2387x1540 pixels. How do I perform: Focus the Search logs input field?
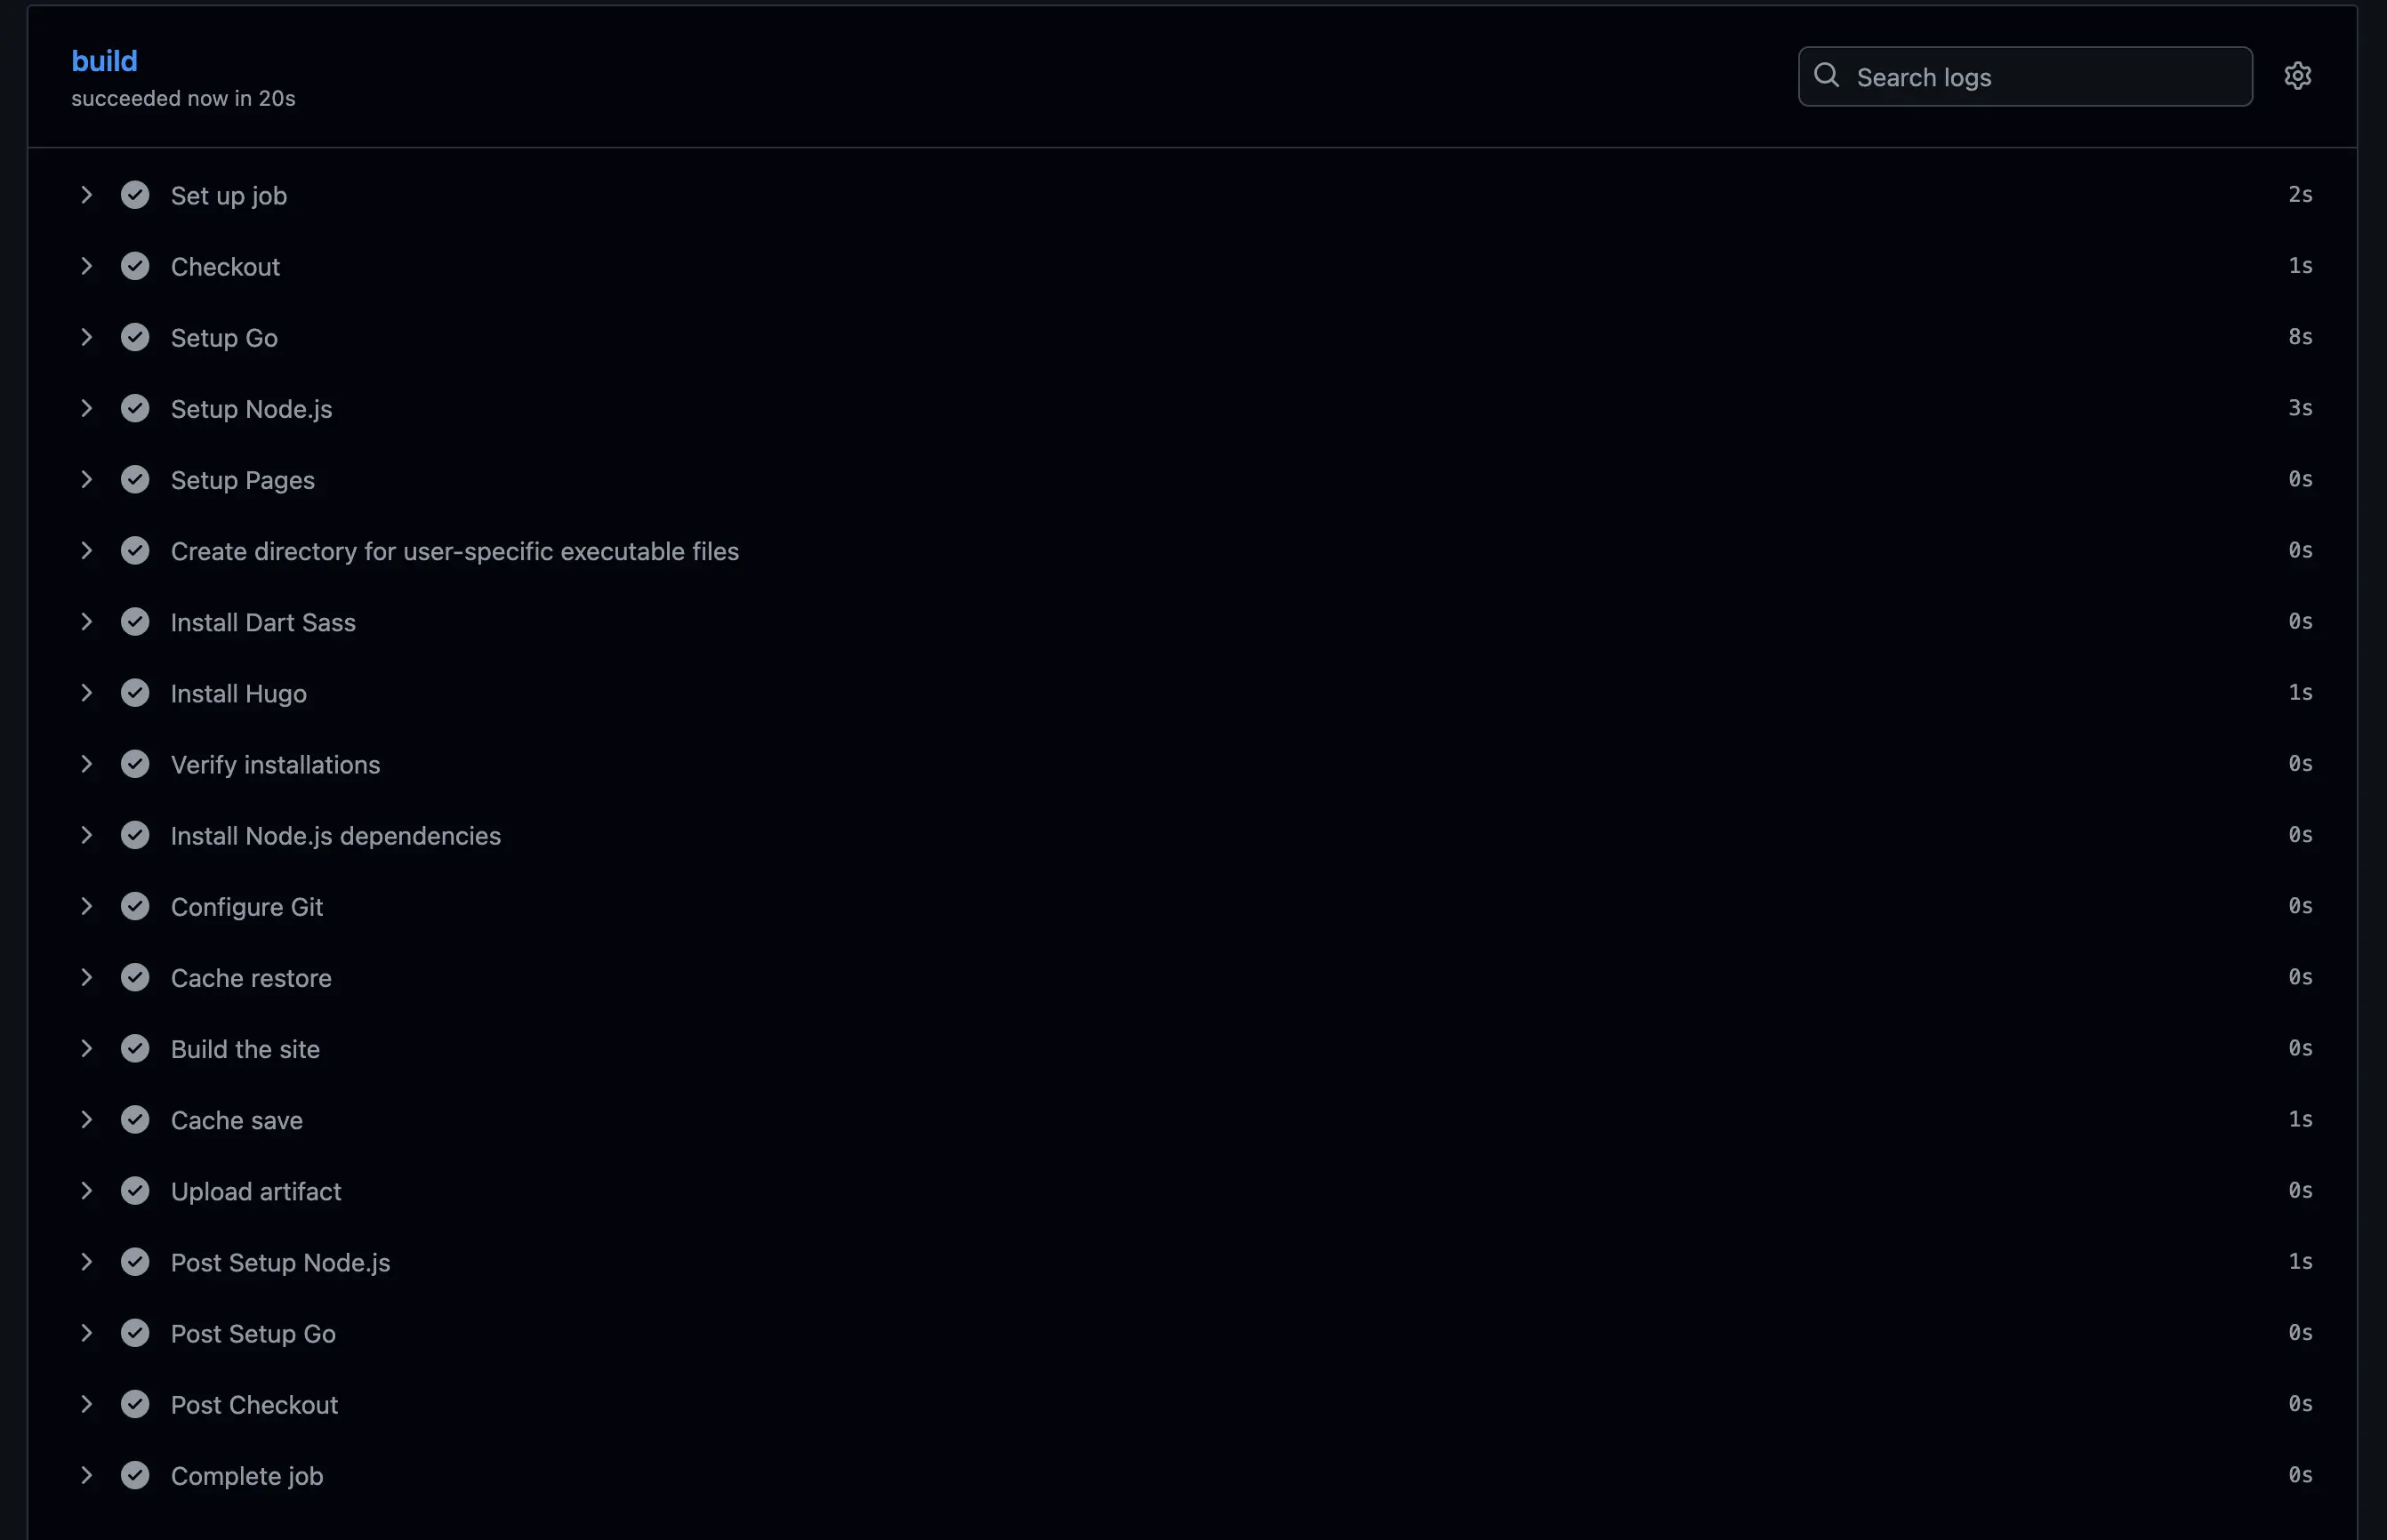point(2040,77)
